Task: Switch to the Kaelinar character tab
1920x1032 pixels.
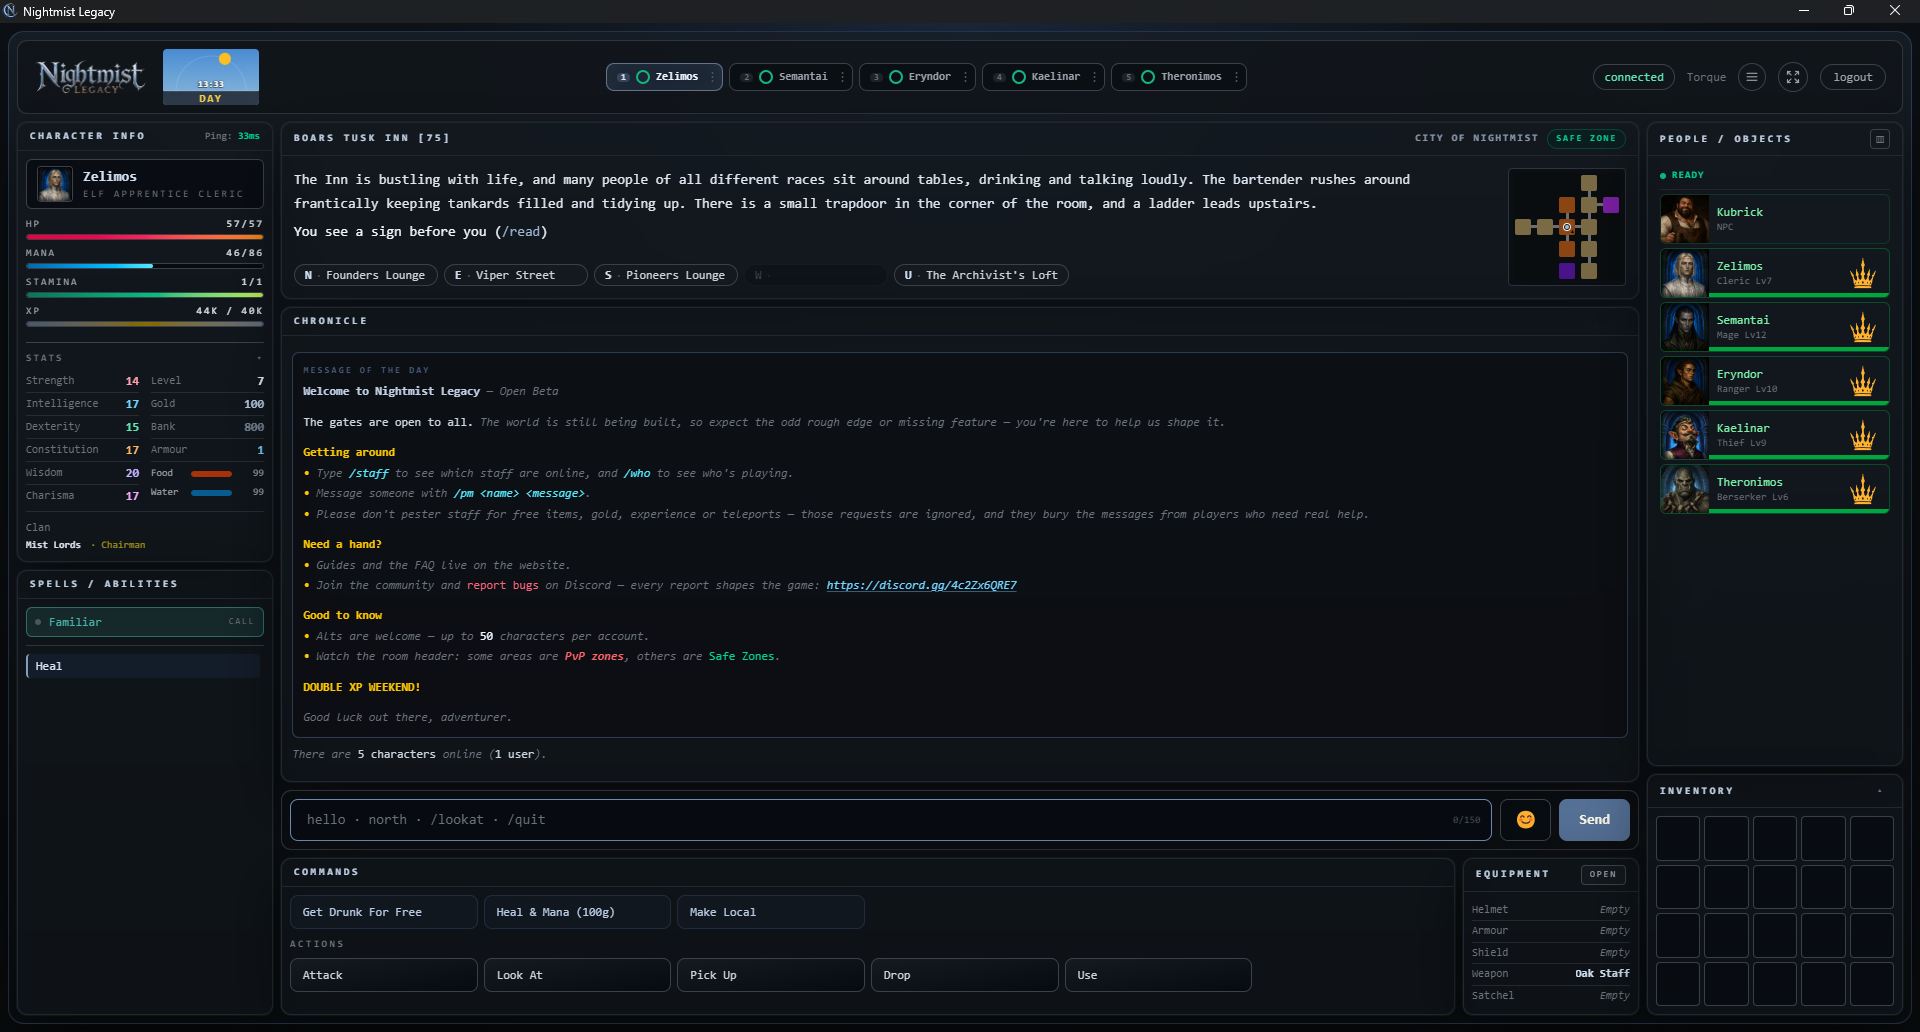Action: [x=1043, y=77]
